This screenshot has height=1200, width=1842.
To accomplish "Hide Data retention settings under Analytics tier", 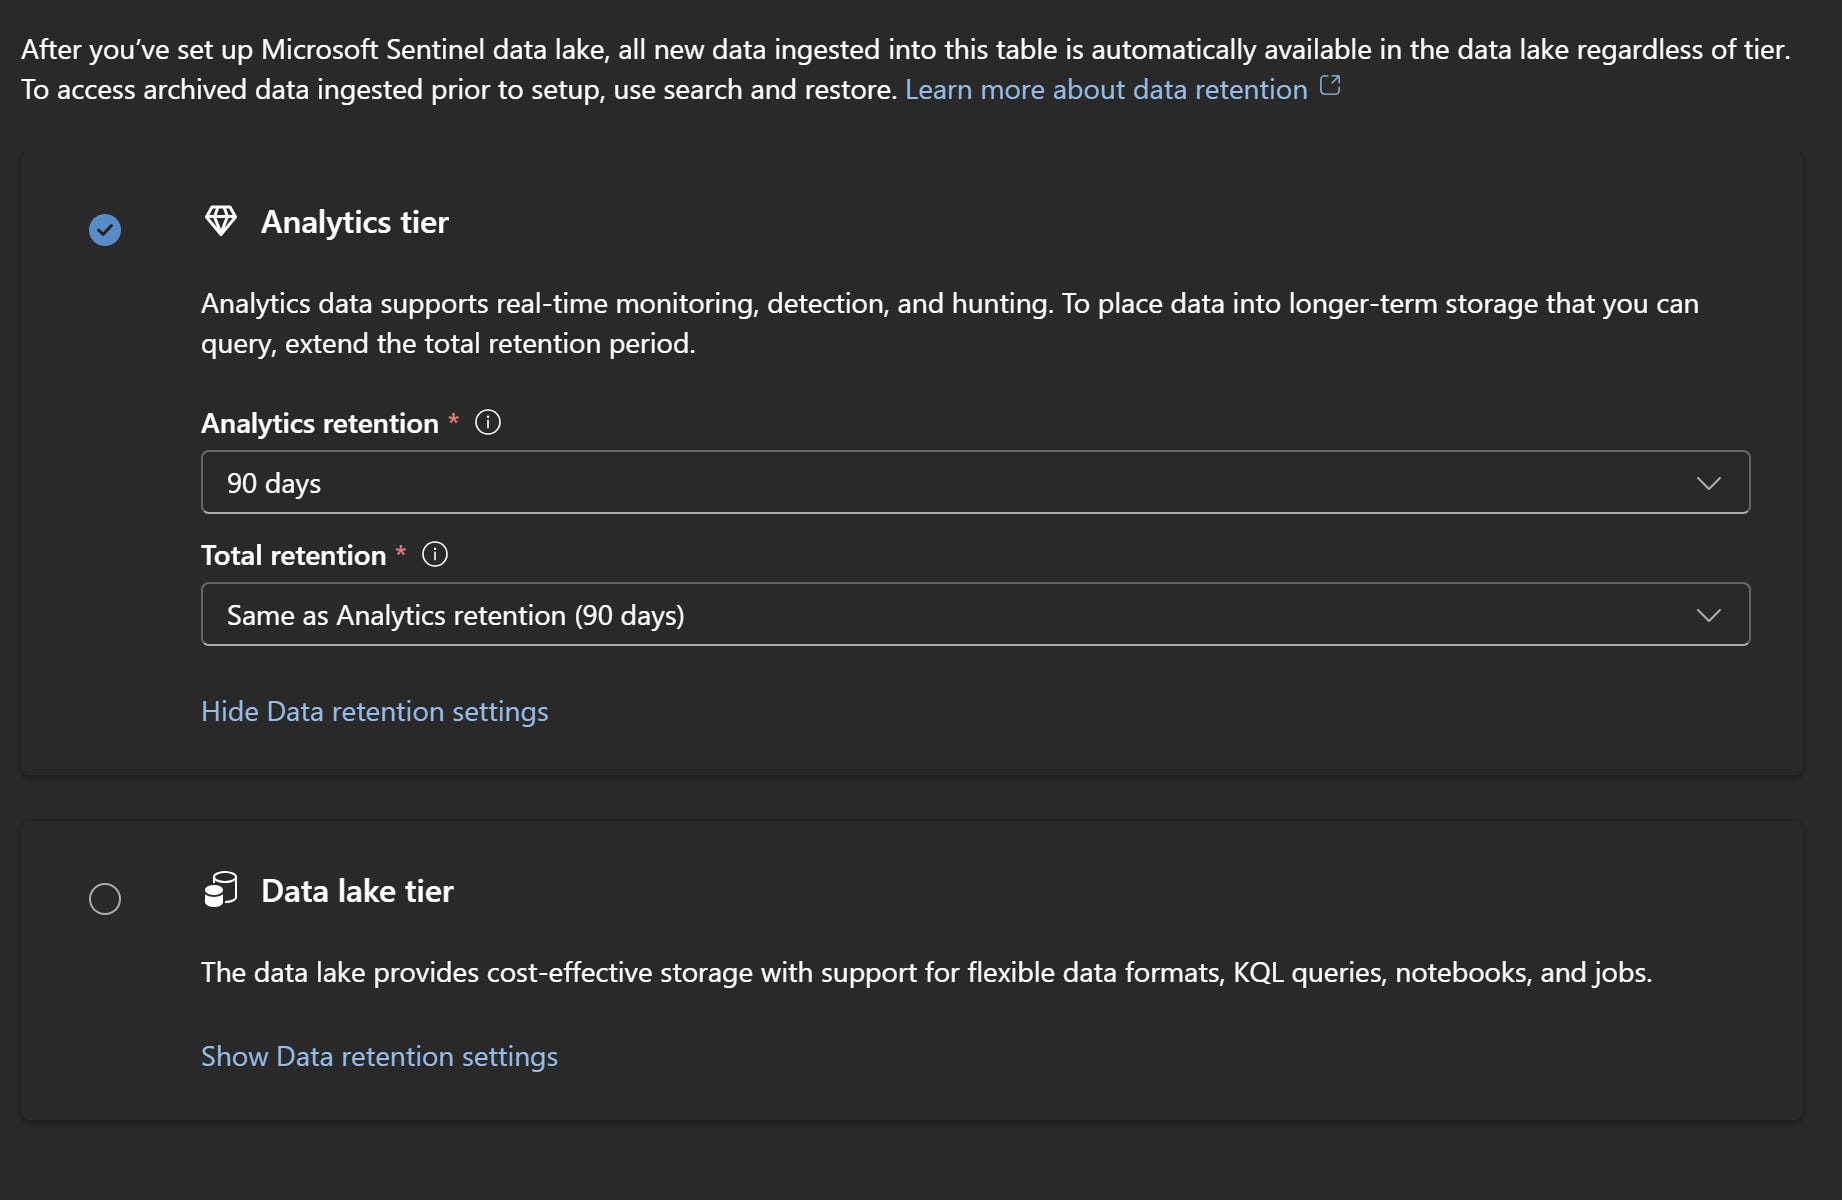I will tap(374, 711).
